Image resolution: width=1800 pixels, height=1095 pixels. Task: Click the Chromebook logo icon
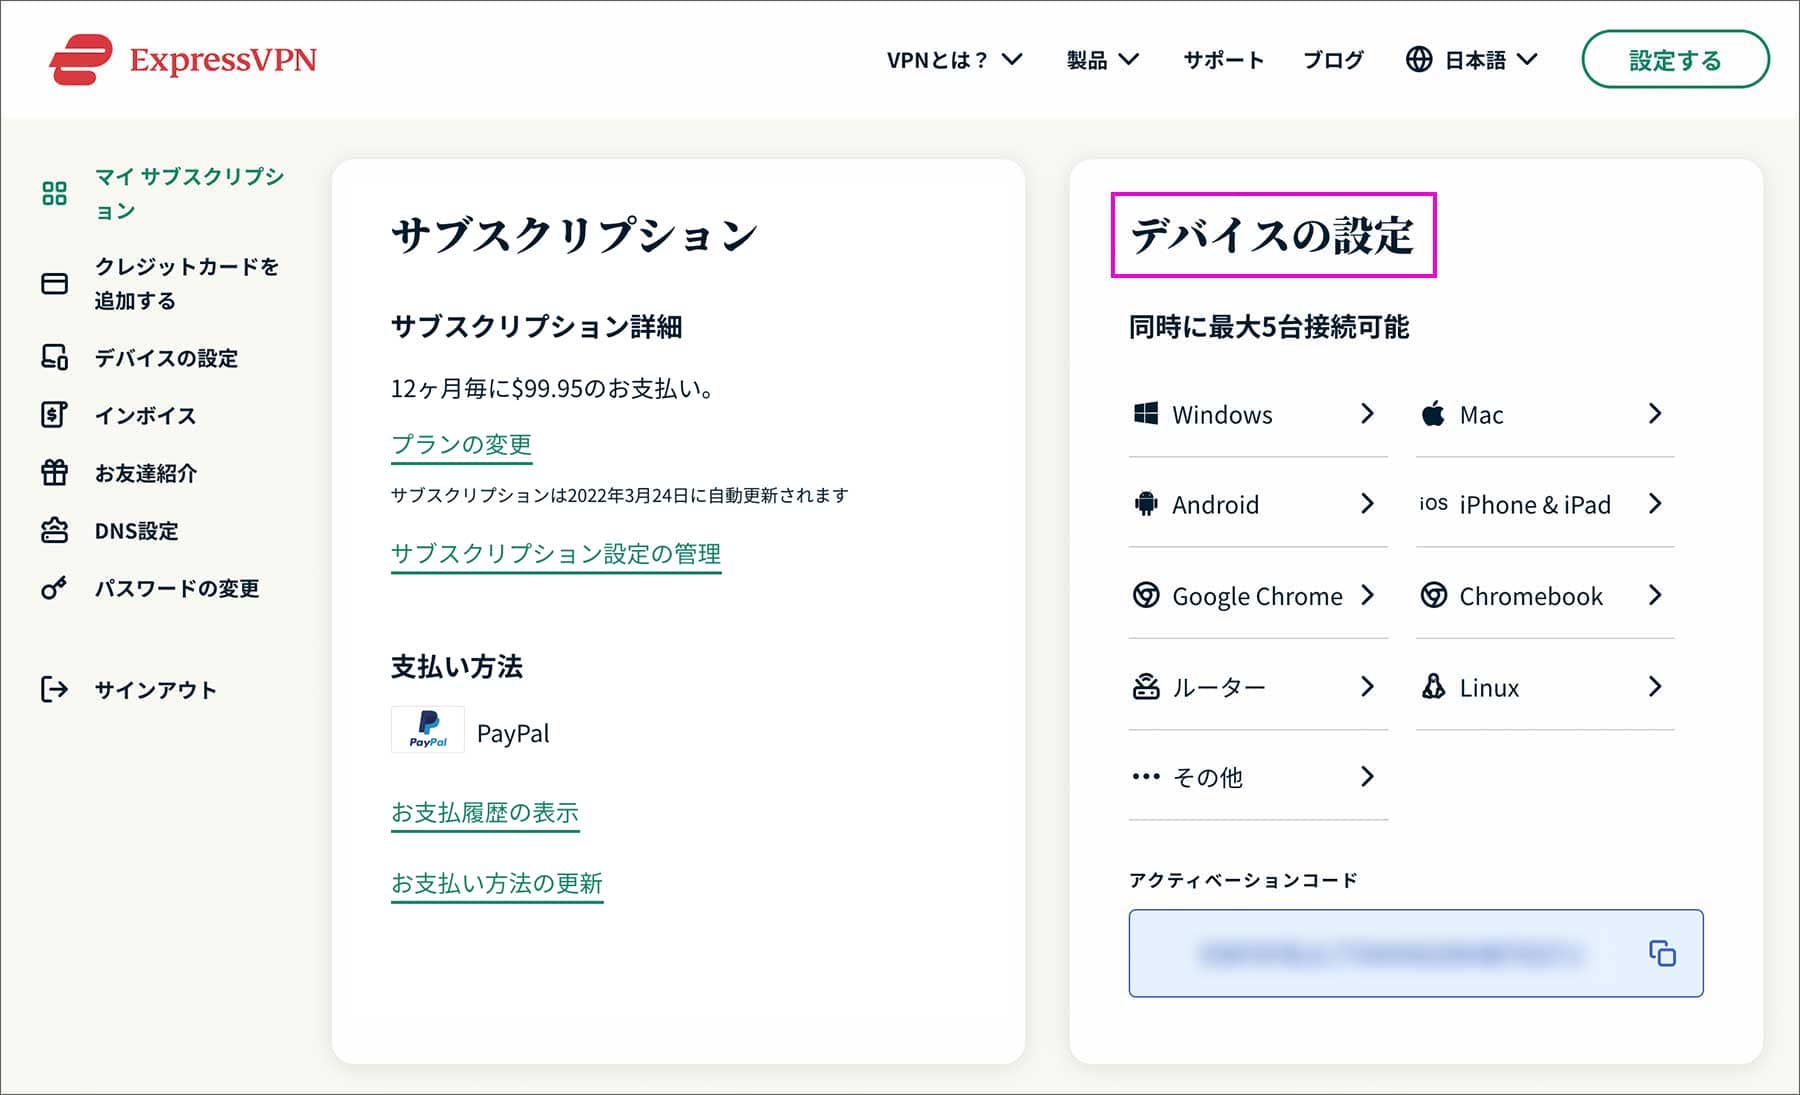[x=1433, y=595]
